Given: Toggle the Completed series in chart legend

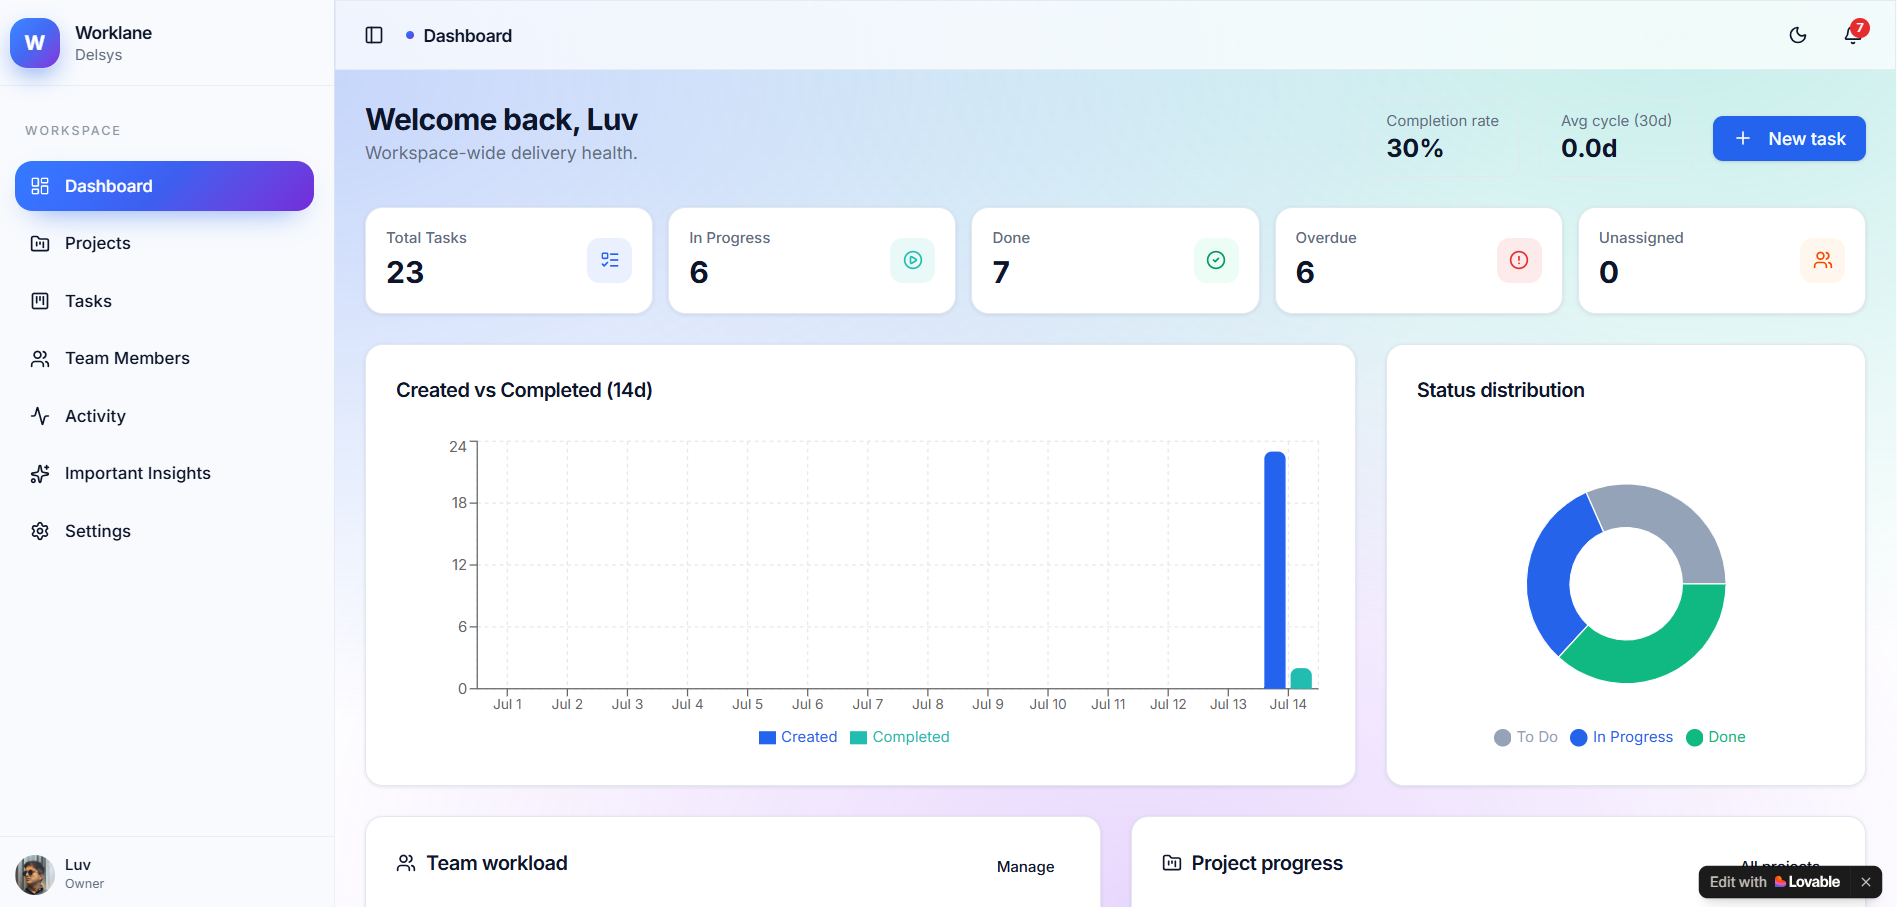Looking at the screenshot, I should (900, 737).
